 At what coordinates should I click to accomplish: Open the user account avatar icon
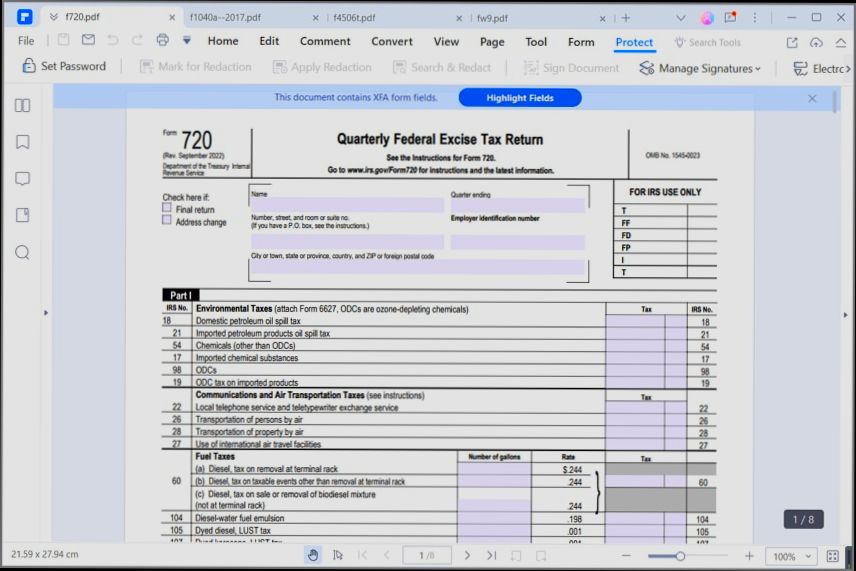(707, 18)
